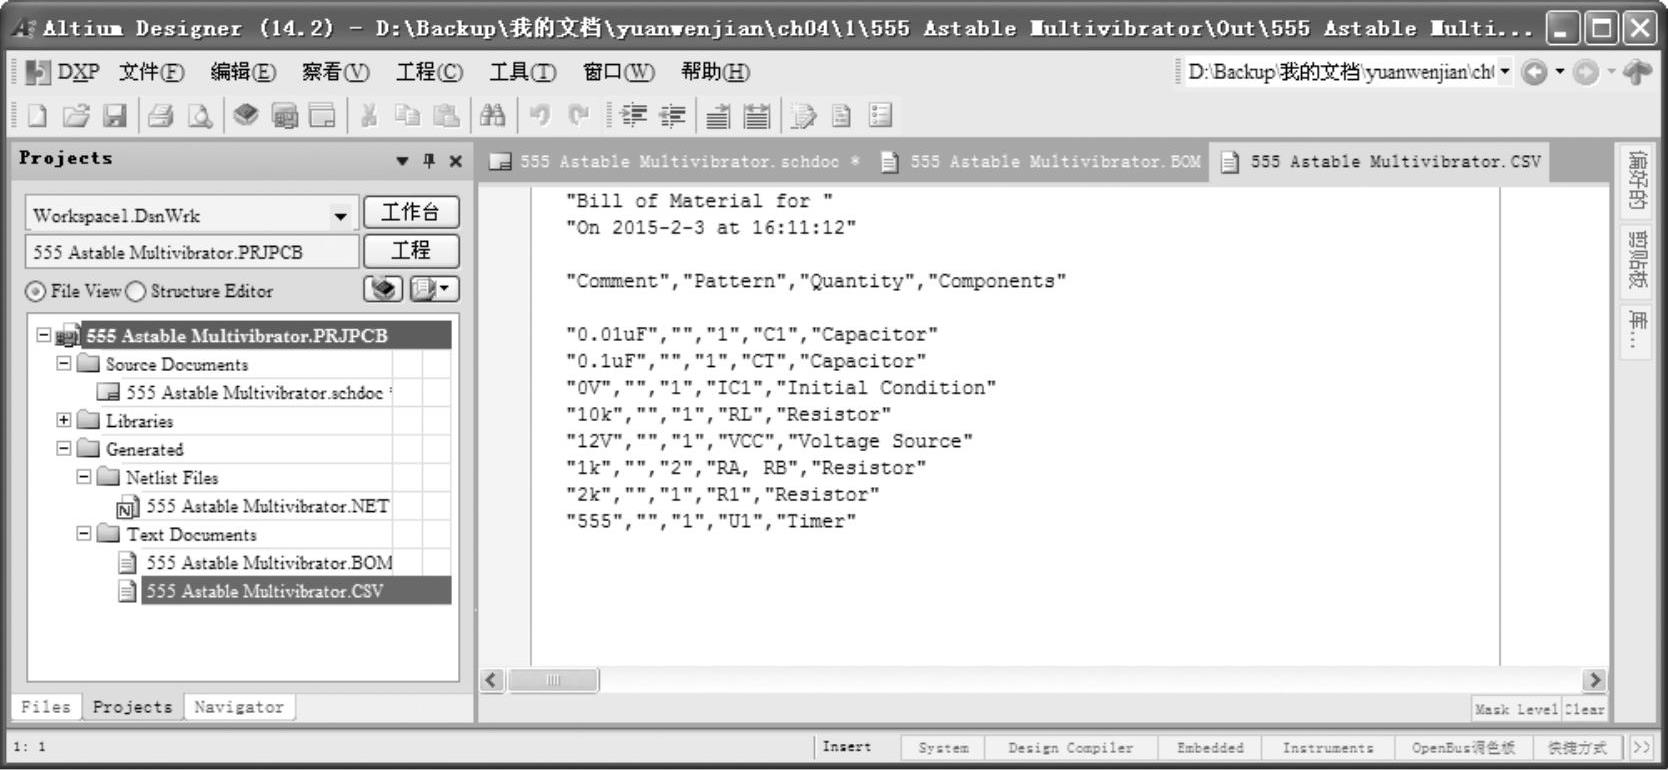Open the 工具(T) menu
The image size is (1668, 770).
pos(522,72)
